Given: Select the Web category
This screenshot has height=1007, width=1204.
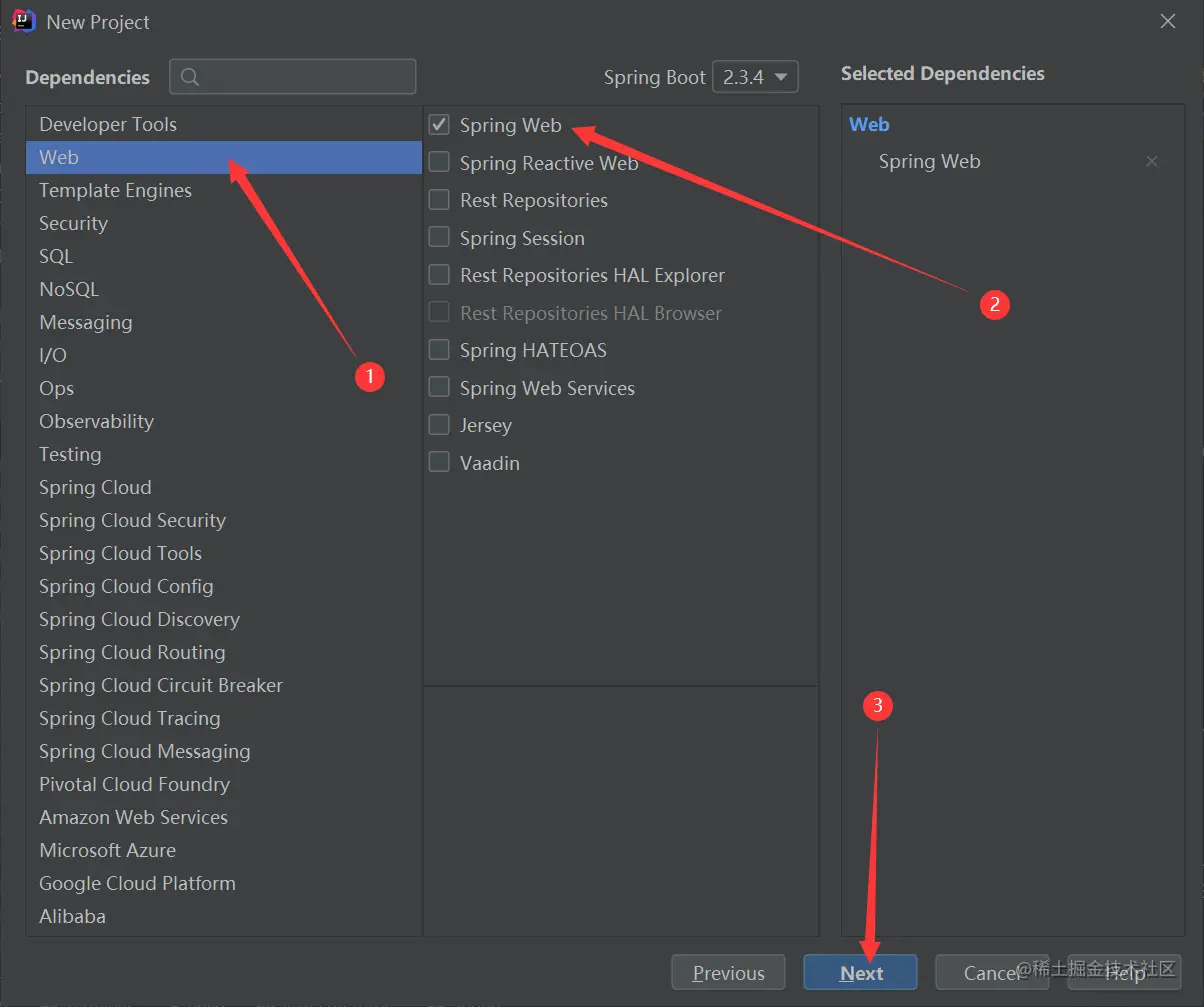Looking at the screenshot, I should tap(224, 157).
